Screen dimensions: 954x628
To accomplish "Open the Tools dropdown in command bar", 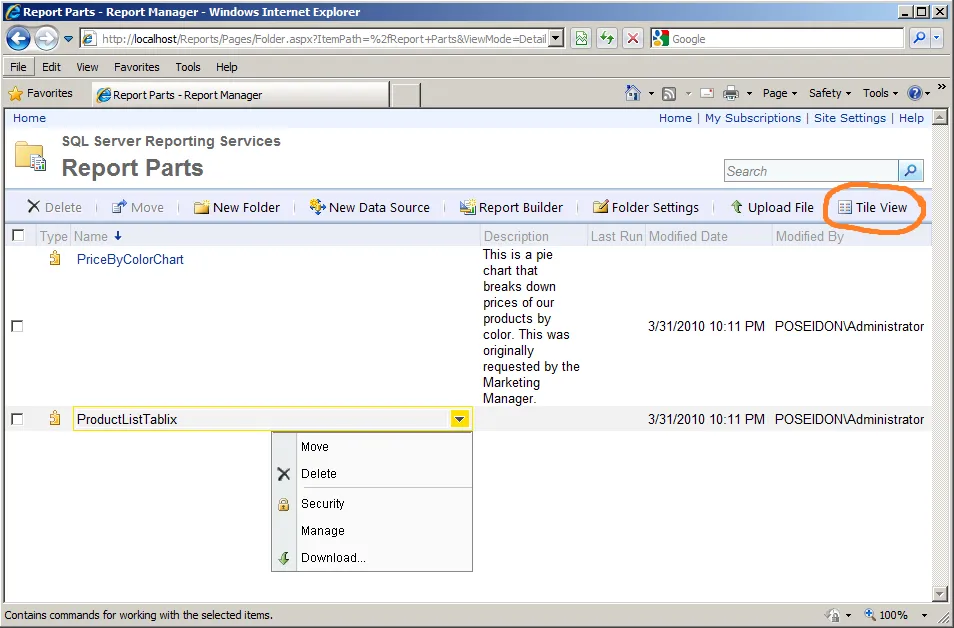I will tap(880, 93).
